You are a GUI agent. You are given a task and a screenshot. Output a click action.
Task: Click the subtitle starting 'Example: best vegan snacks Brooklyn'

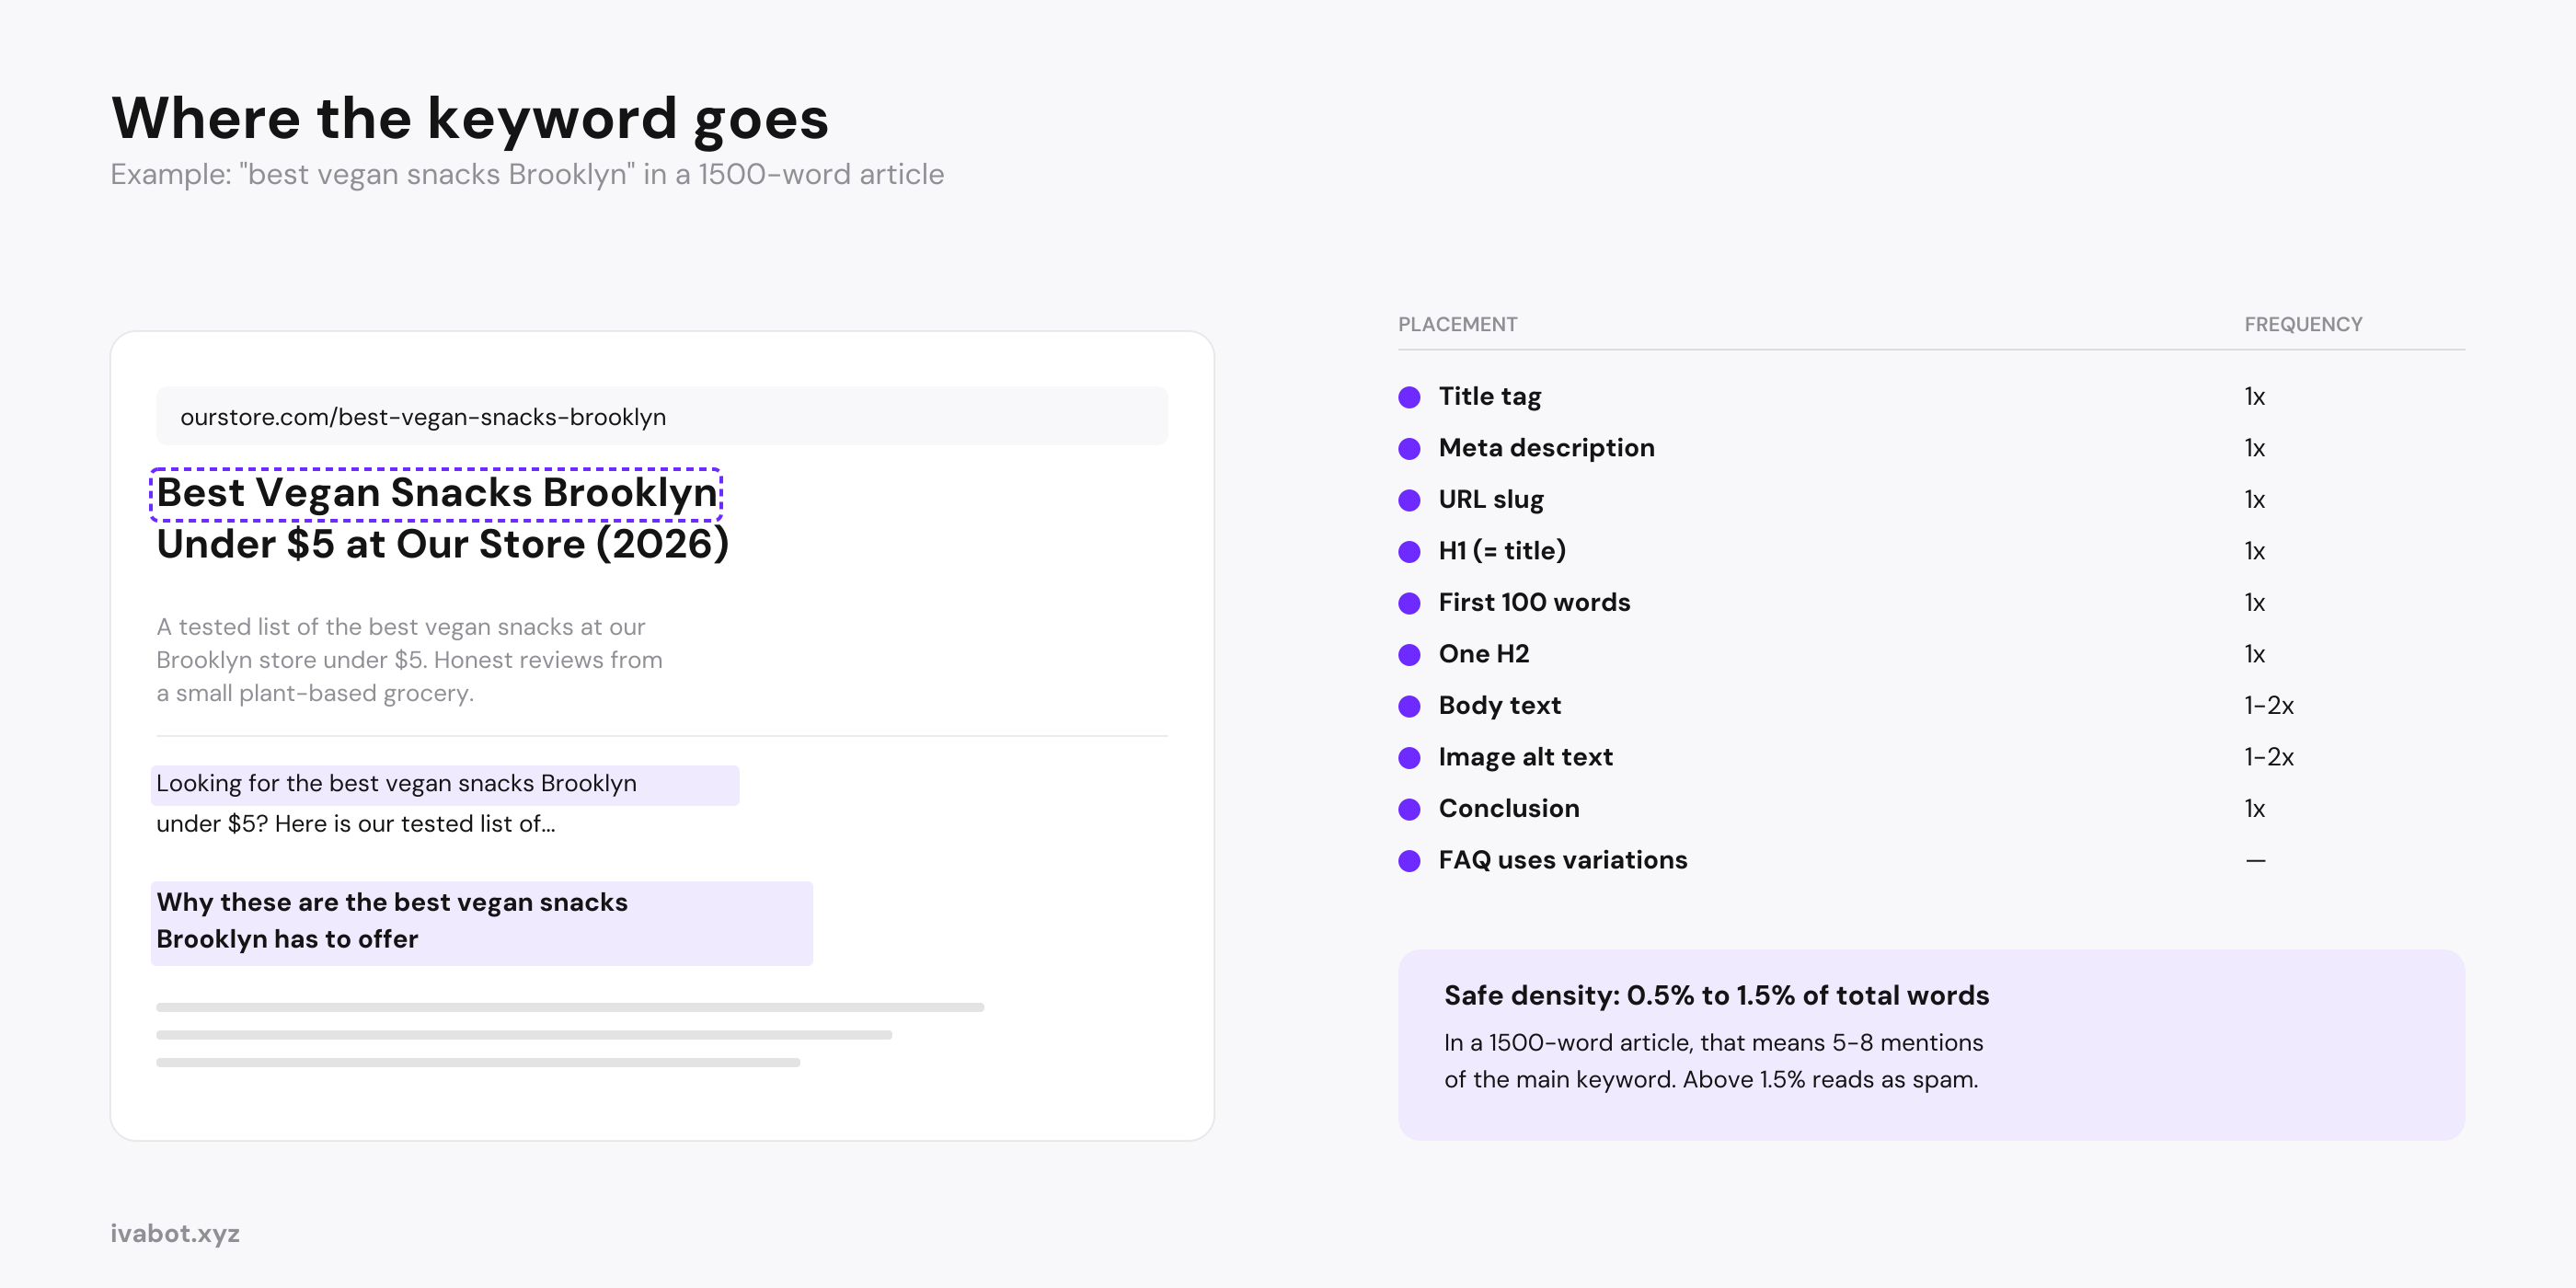coord(527,175)
